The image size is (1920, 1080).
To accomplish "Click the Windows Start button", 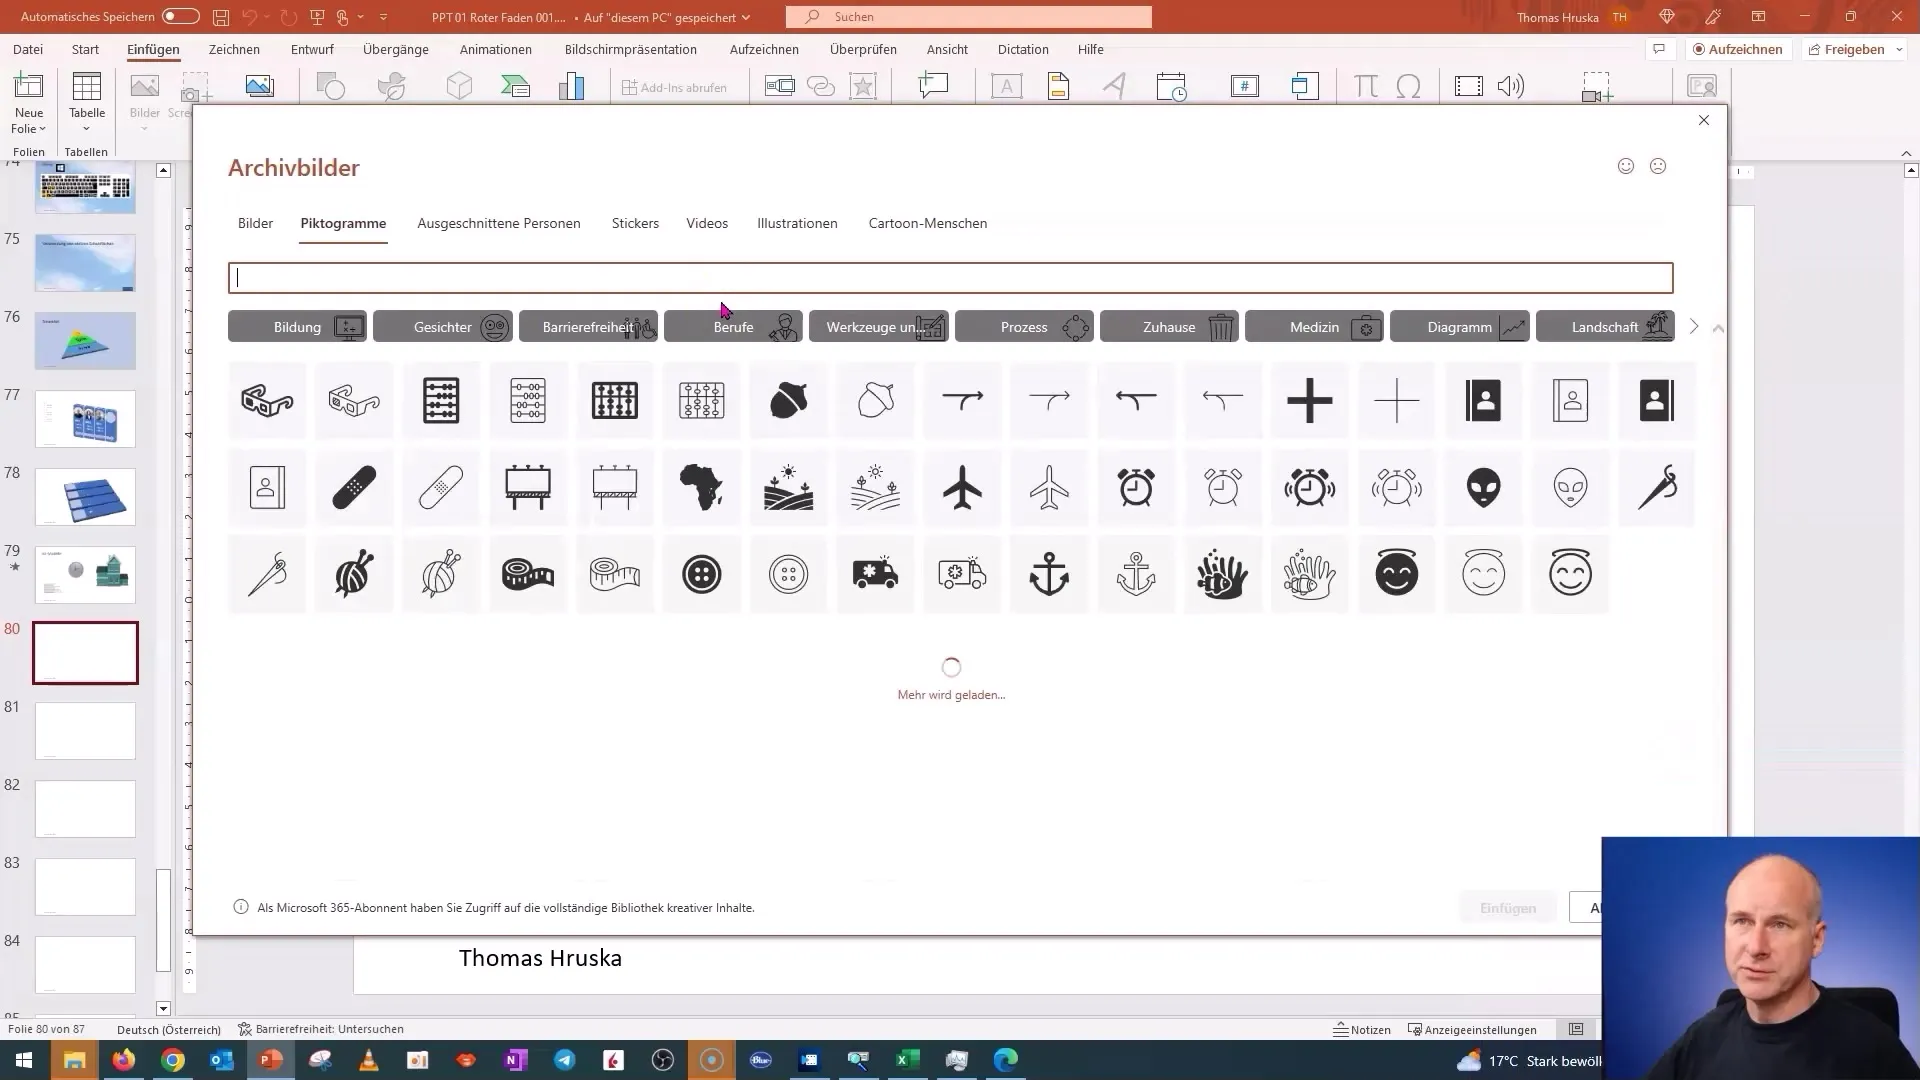I will tap(24, 1060).
